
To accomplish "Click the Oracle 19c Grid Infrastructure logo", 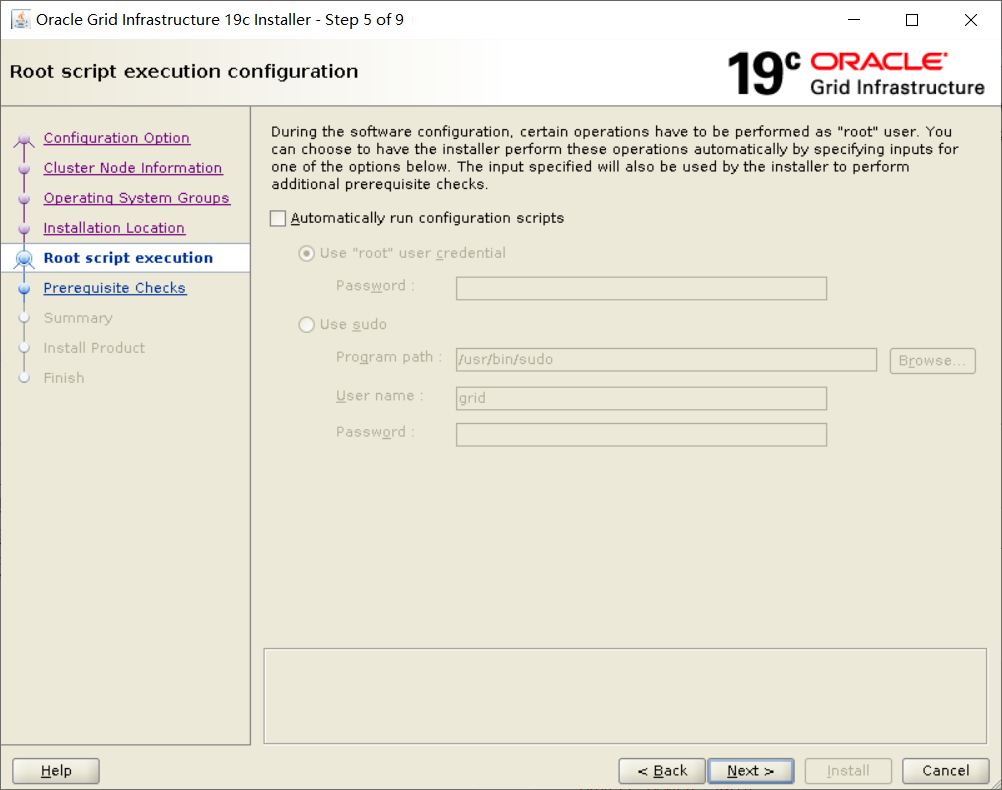I will point(856,73).
